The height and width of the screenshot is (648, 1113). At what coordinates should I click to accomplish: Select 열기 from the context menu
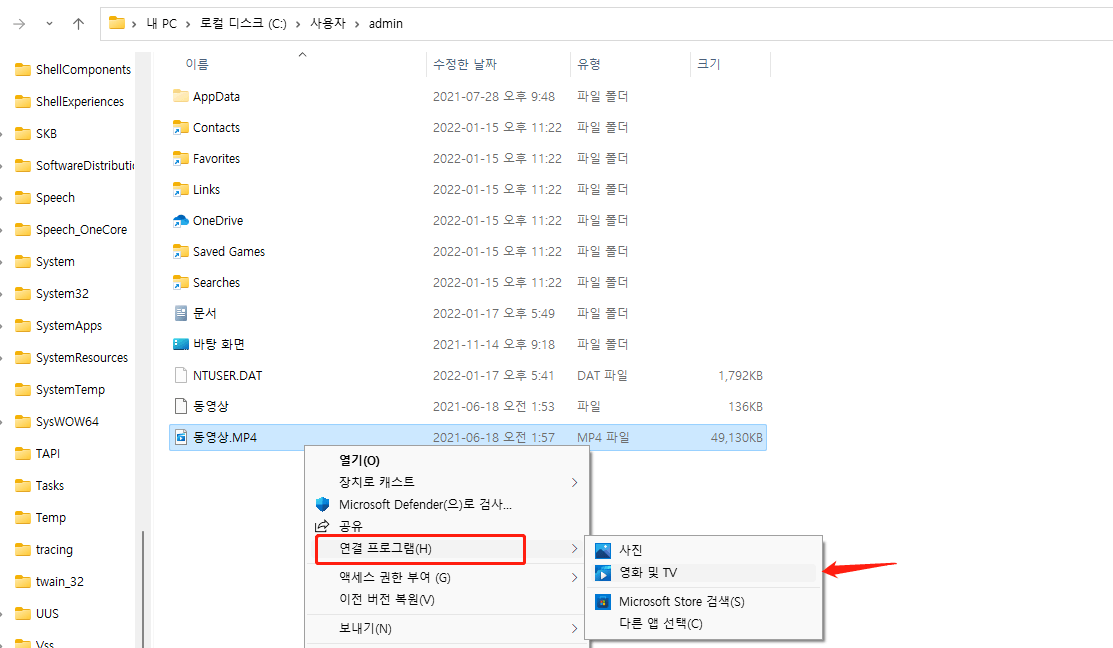(x=360, y=460)
